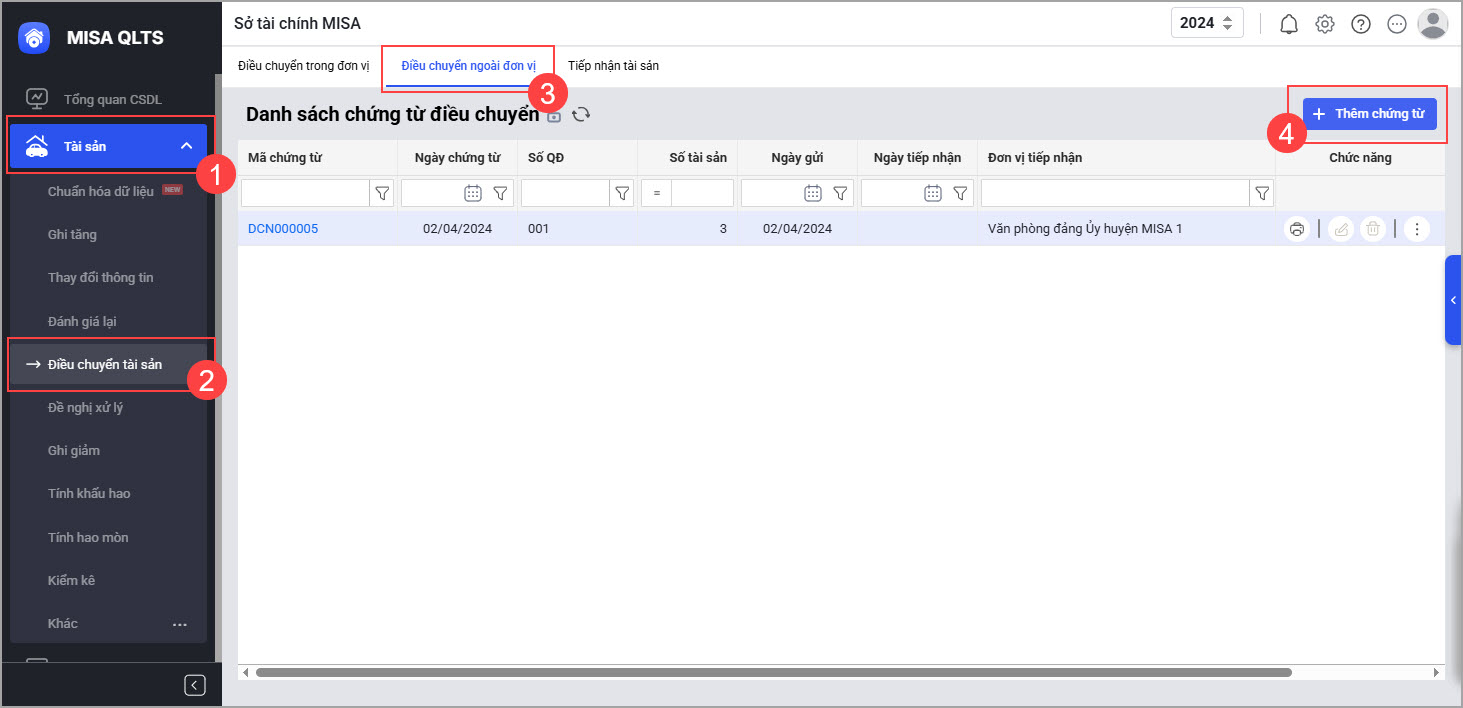Edit voucher DCN000005 with pencil icon

pos(1341,229)
